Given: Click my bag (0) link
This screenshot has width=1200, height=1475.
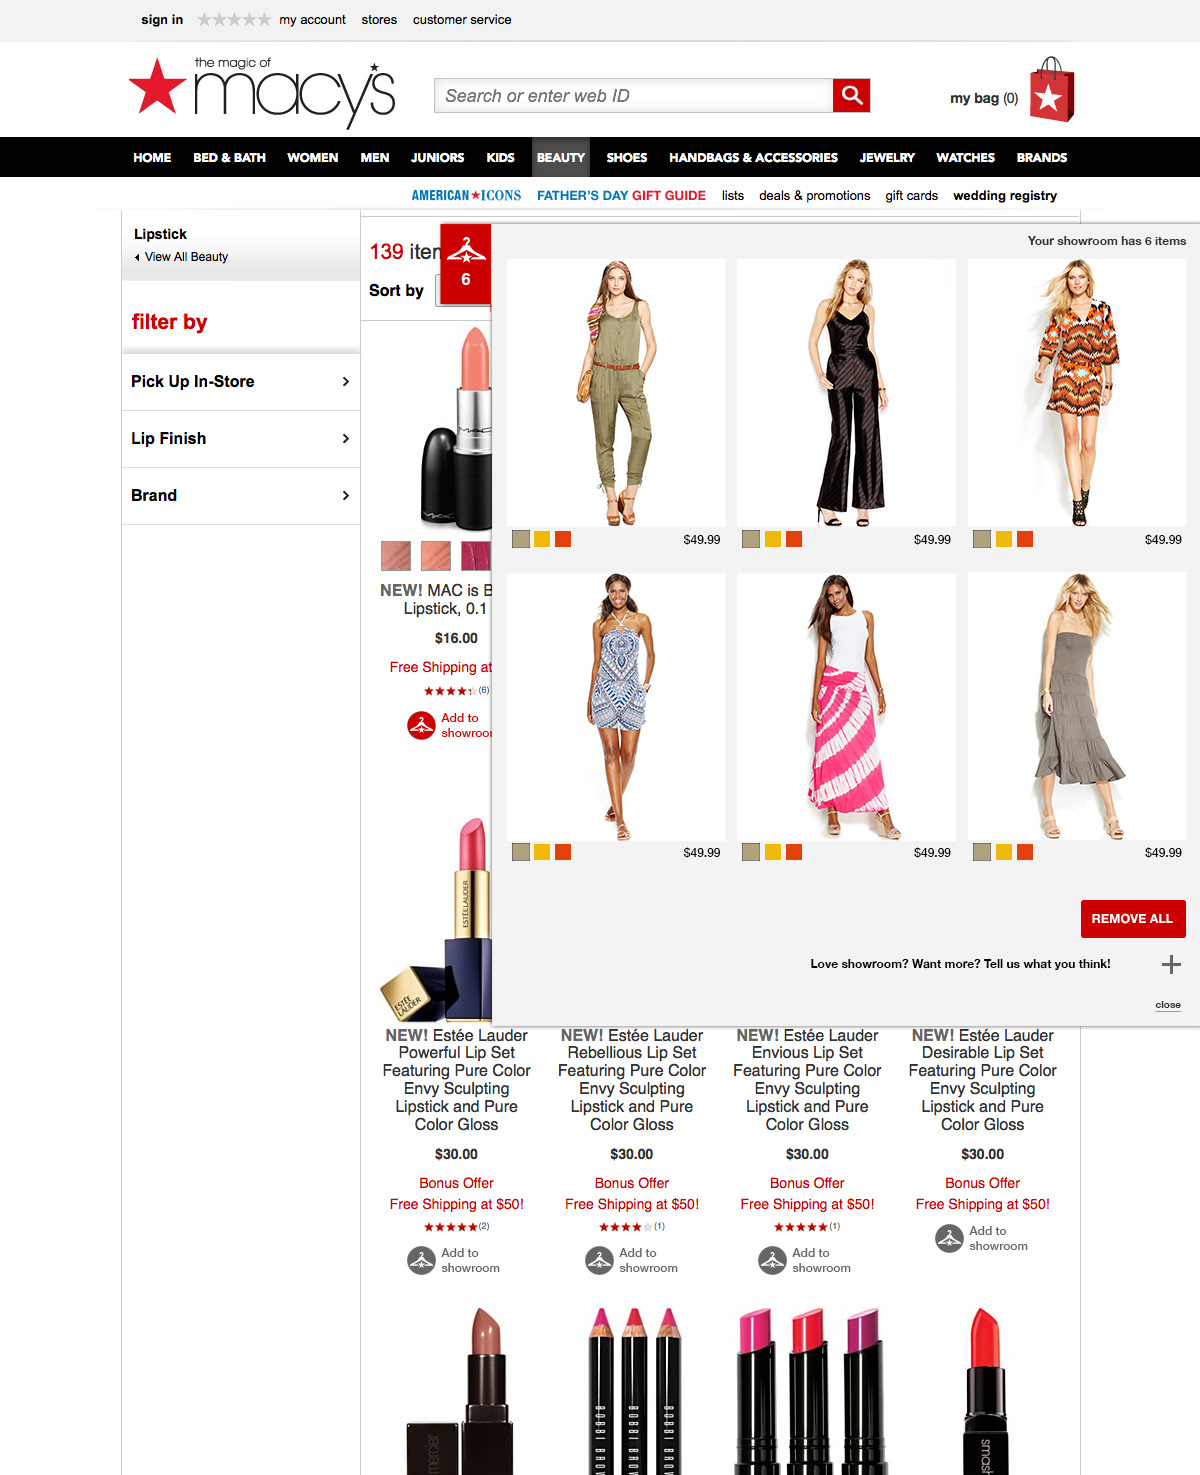Looking at the screenshot, I should tap(984, 98).
